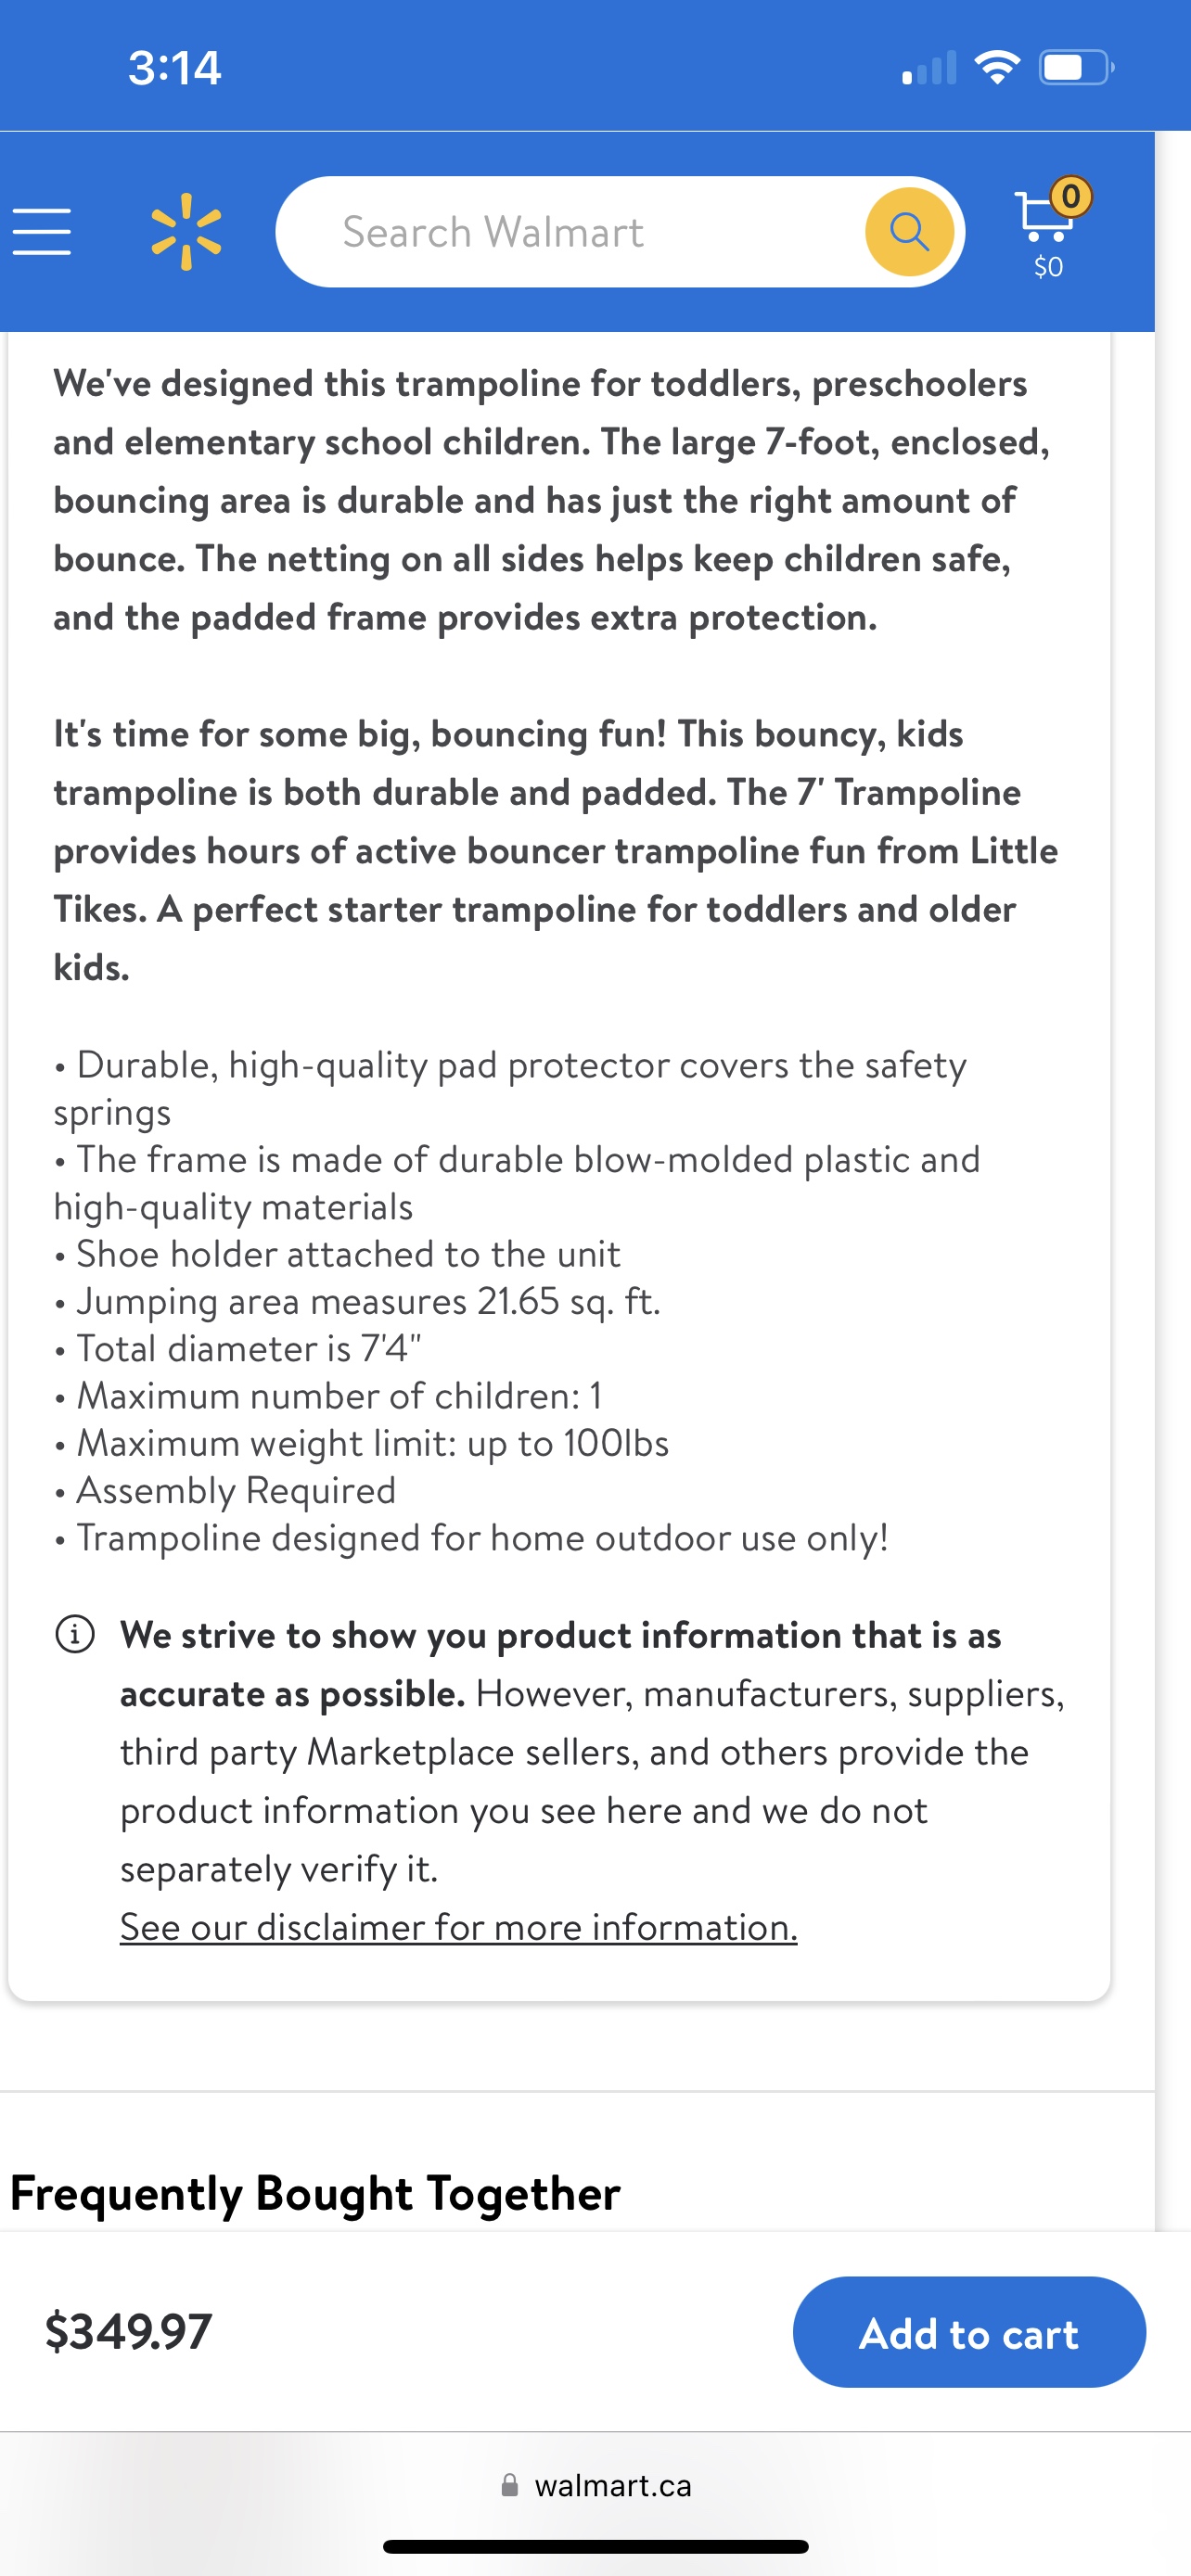Tap the cart item count badge
Image resolution: width=1191 pixels, height=2576 pixels.
[x=1070, y=196]
